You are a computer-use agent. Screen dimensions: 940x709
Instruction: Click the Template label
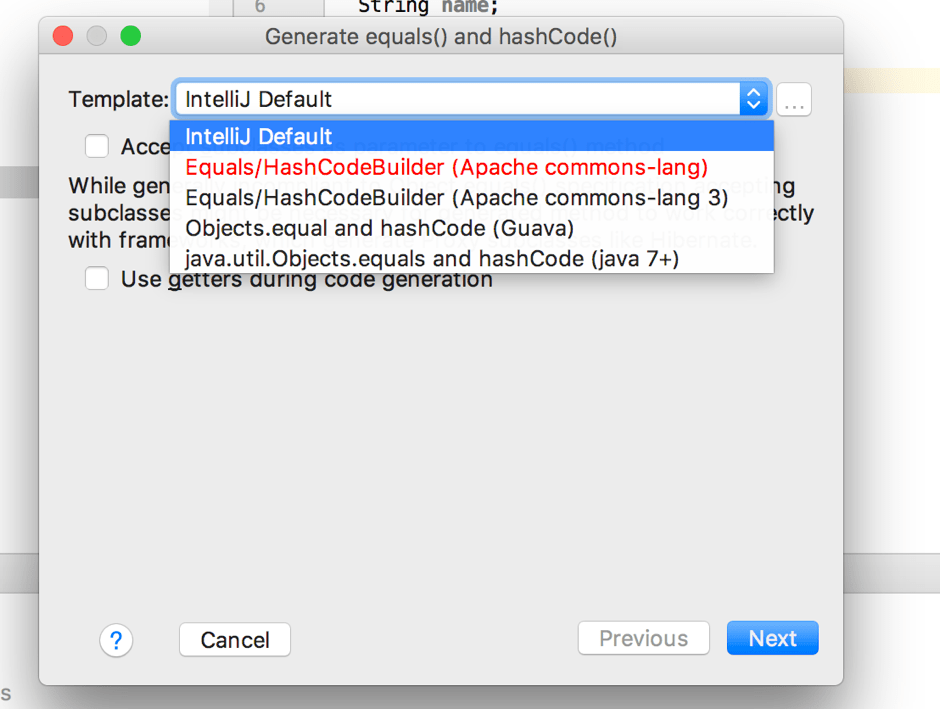click(118, 99)
